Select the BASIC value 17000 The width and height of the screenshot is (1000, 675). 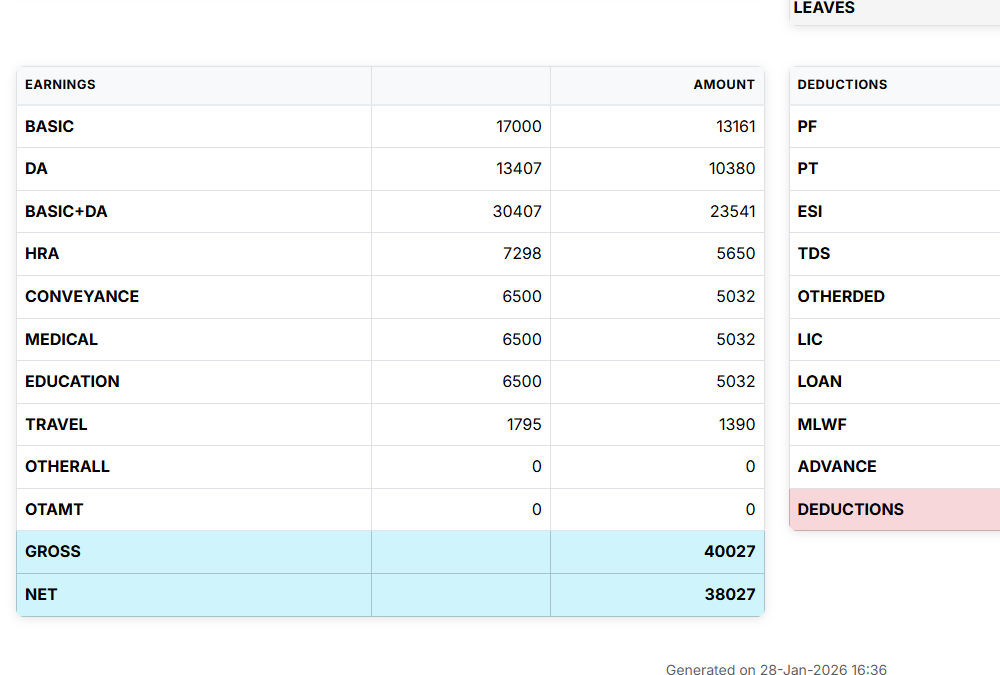click(x=518, y=127)
